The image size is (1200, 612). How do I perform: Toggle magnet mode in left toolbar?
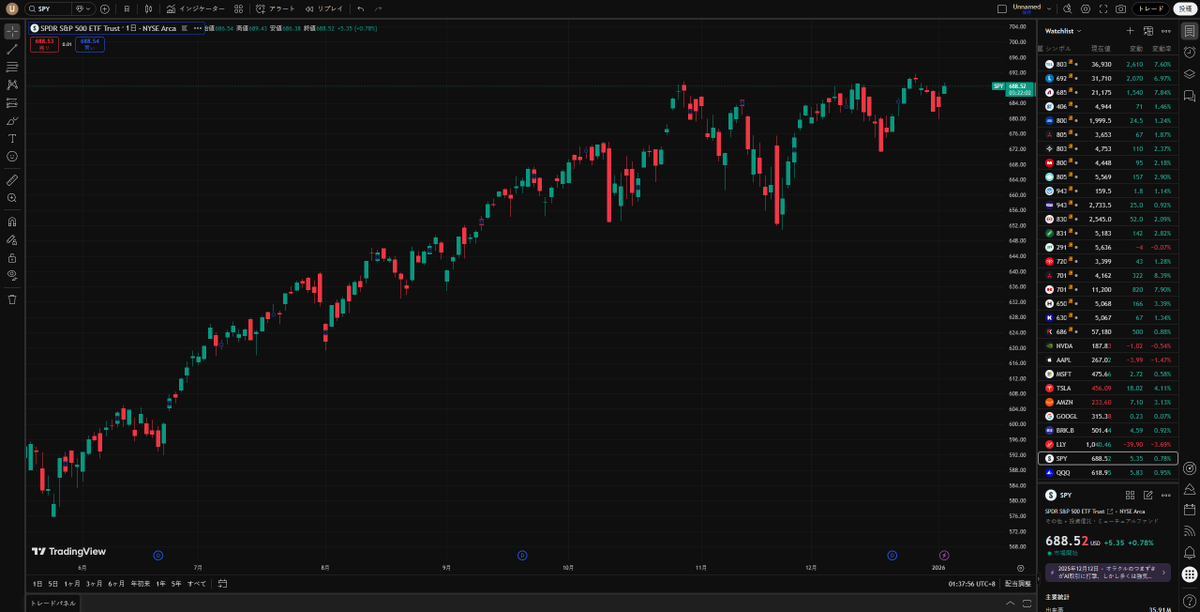pos(12,222)
